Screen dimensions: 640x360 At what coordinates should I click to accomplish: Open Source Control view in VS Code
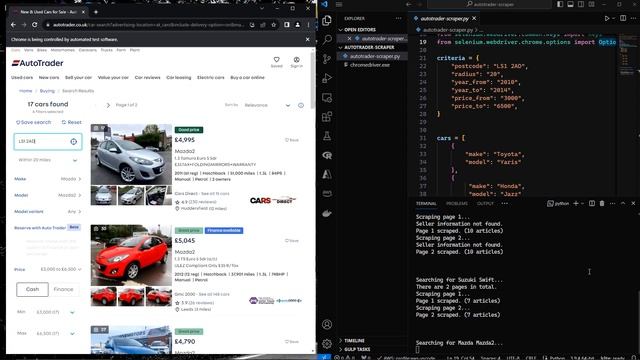coord(327,59)
